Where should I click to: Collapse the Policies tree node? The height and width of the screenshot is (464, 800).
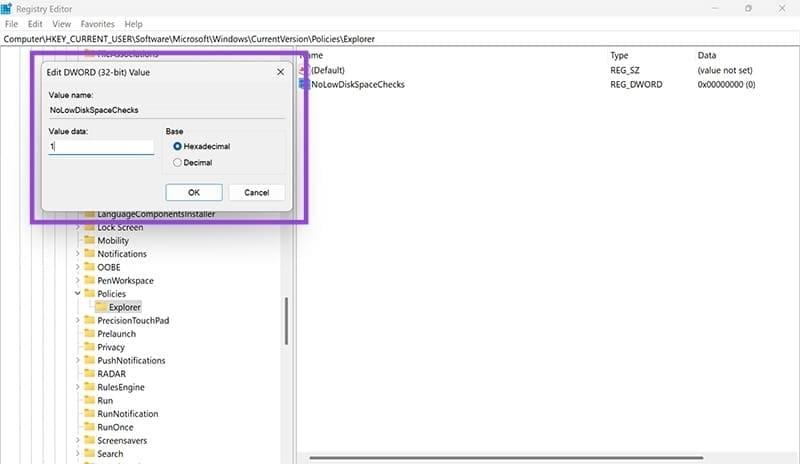pyautogui.click(x=77, y=294)
